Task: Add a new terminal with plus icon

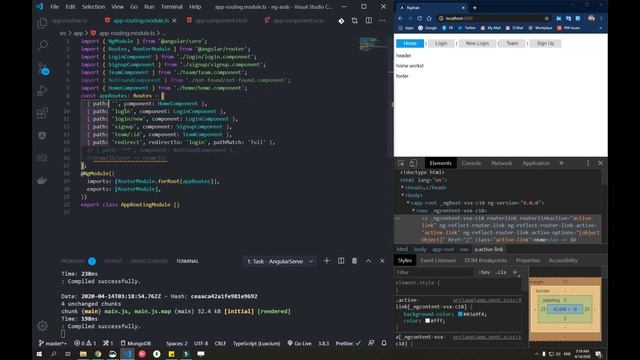Action: click(327, 261)
